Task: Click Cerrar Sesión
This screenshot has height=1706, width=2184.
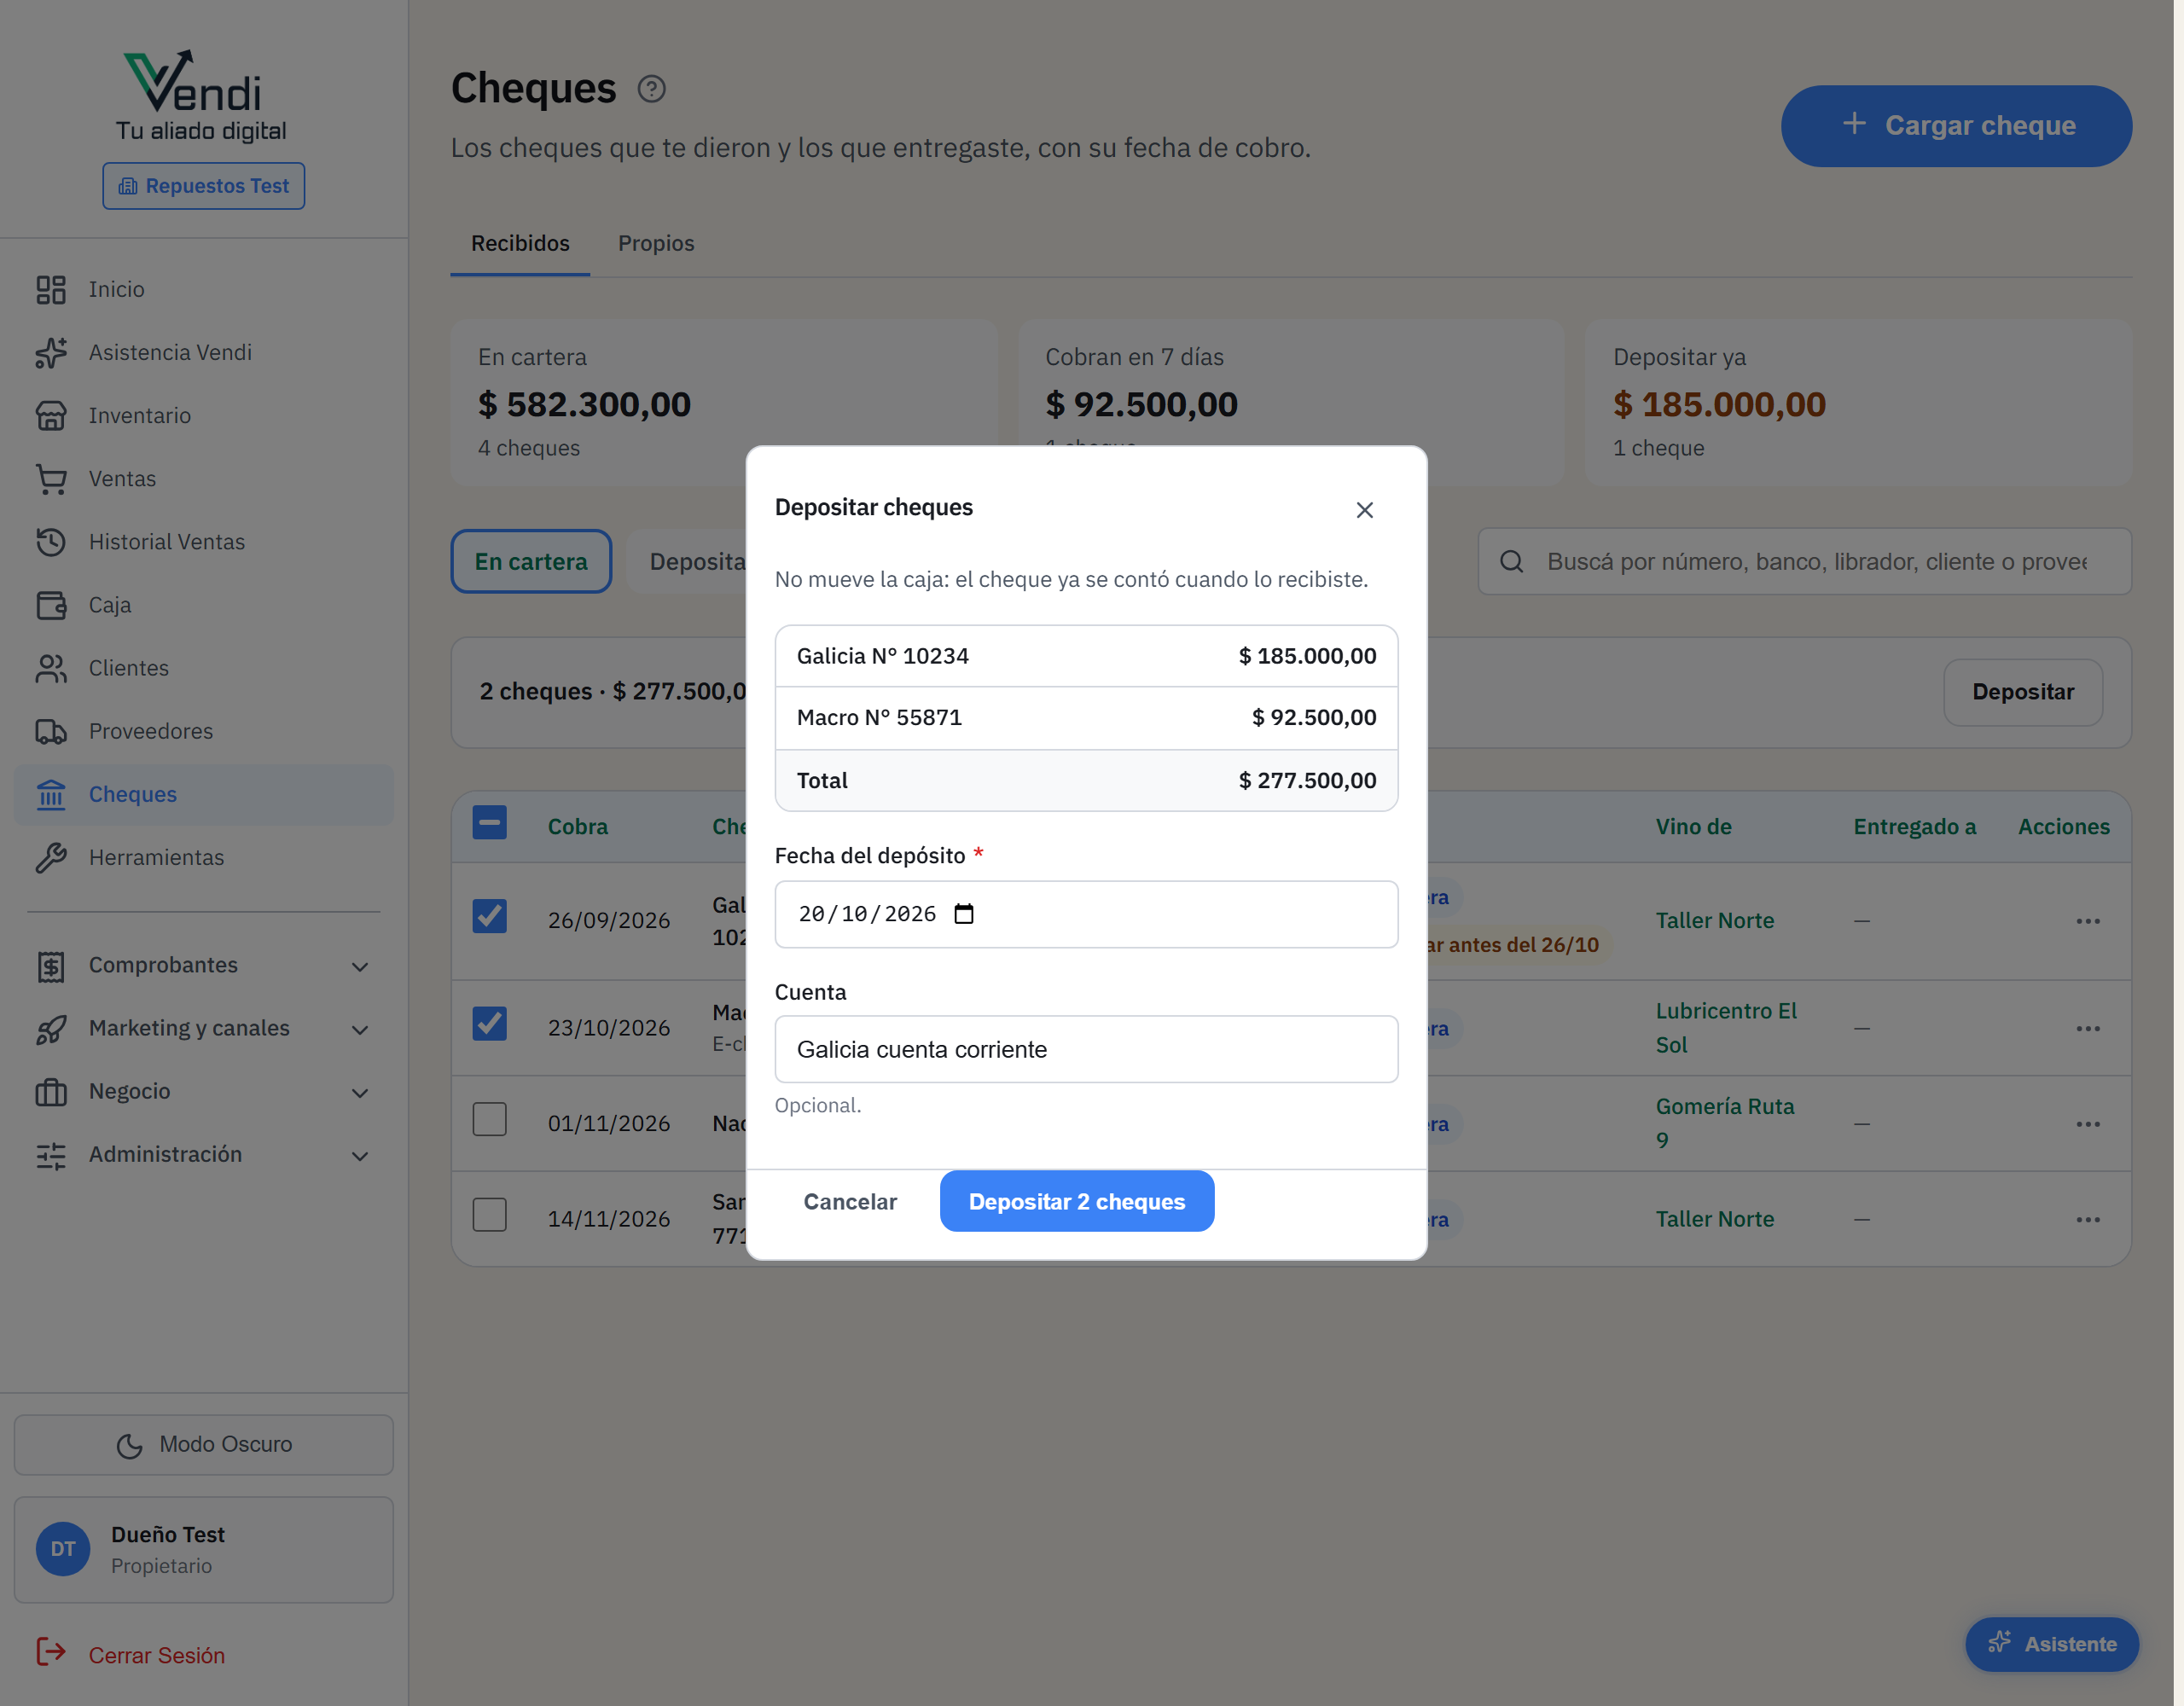Action: point(131,1655)
